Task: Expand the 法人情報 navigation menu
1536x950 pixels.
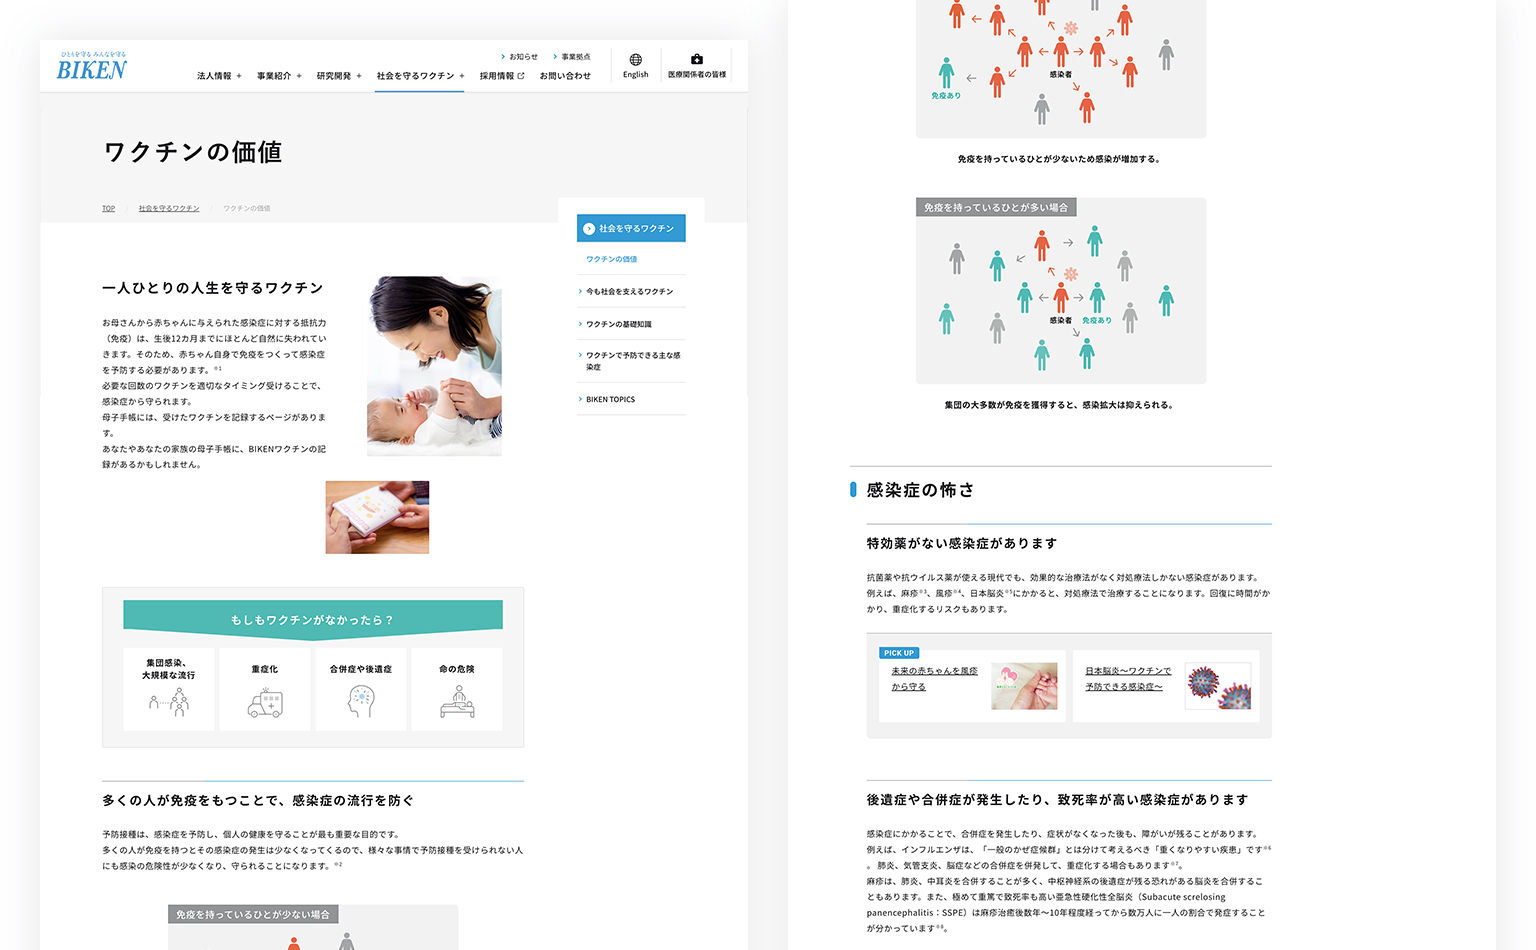Action: point(218,75)
